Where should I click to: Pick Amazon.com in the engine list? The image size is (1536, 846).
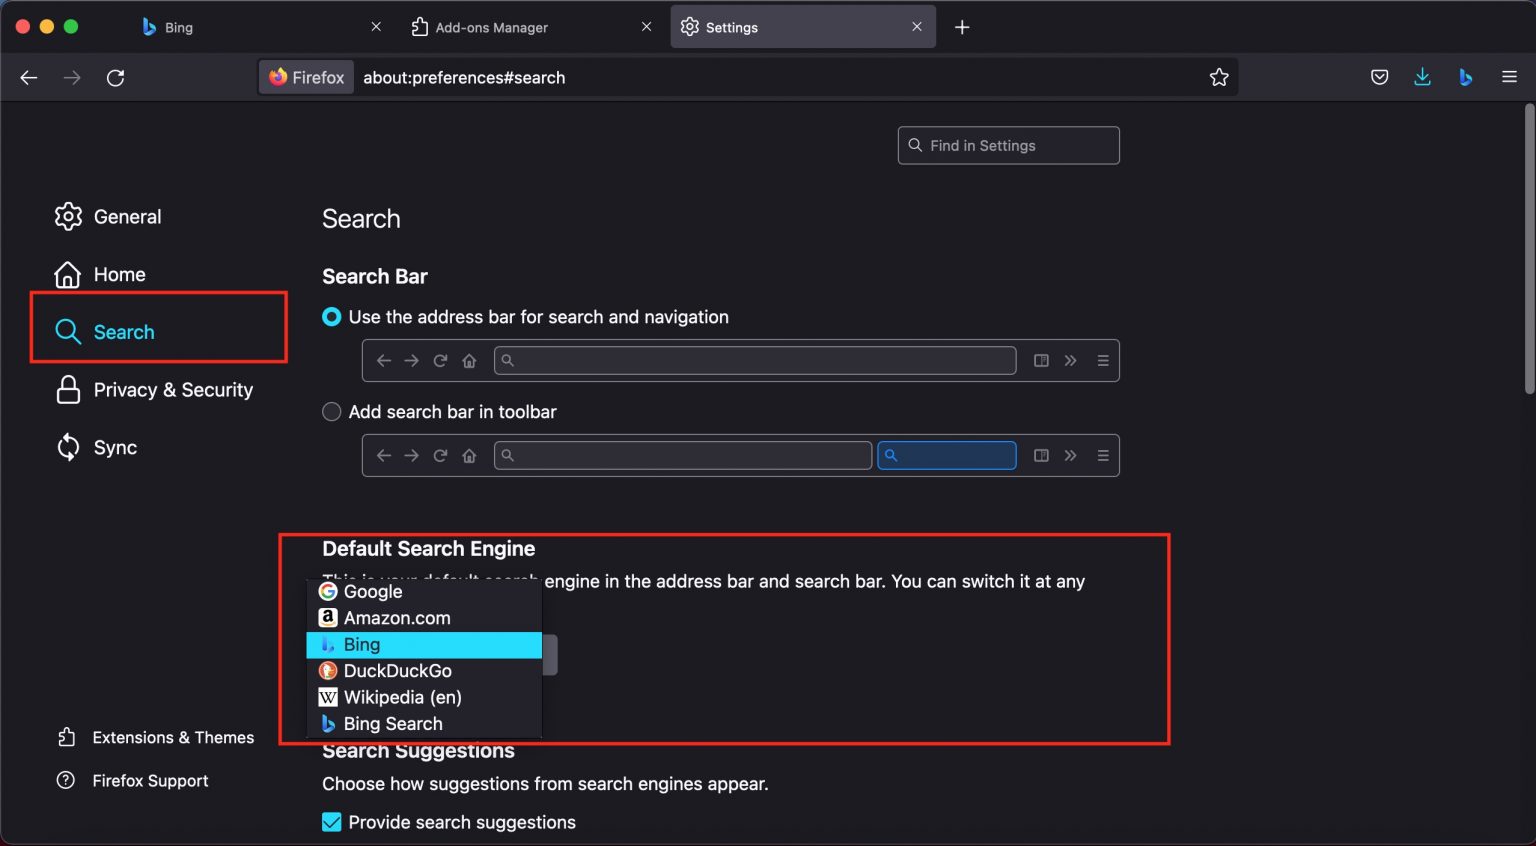coord(397,618)
